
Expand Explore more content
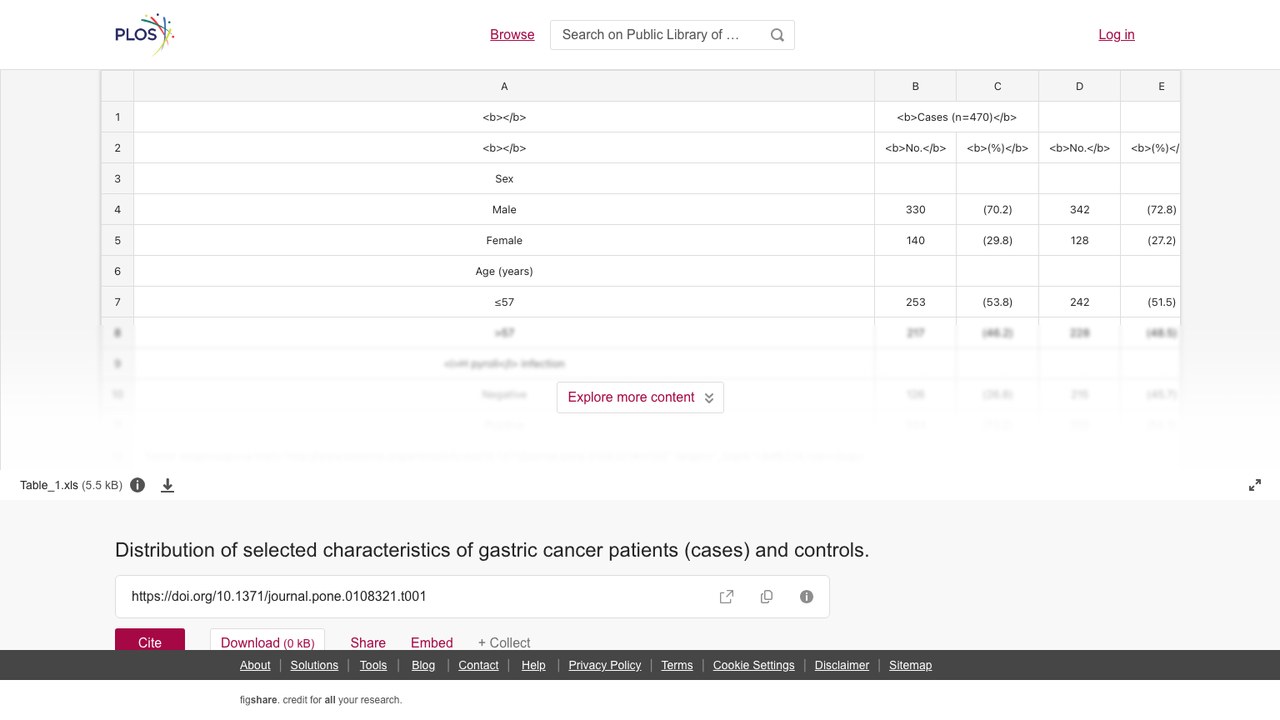click(x=640, y=397)
